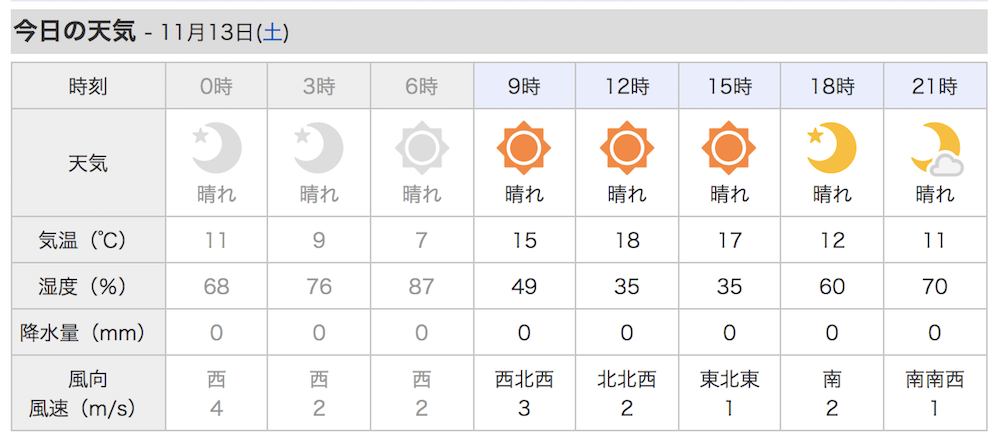Click the 時刻 row label
1000x439 pixels.
tap(89, 86)
